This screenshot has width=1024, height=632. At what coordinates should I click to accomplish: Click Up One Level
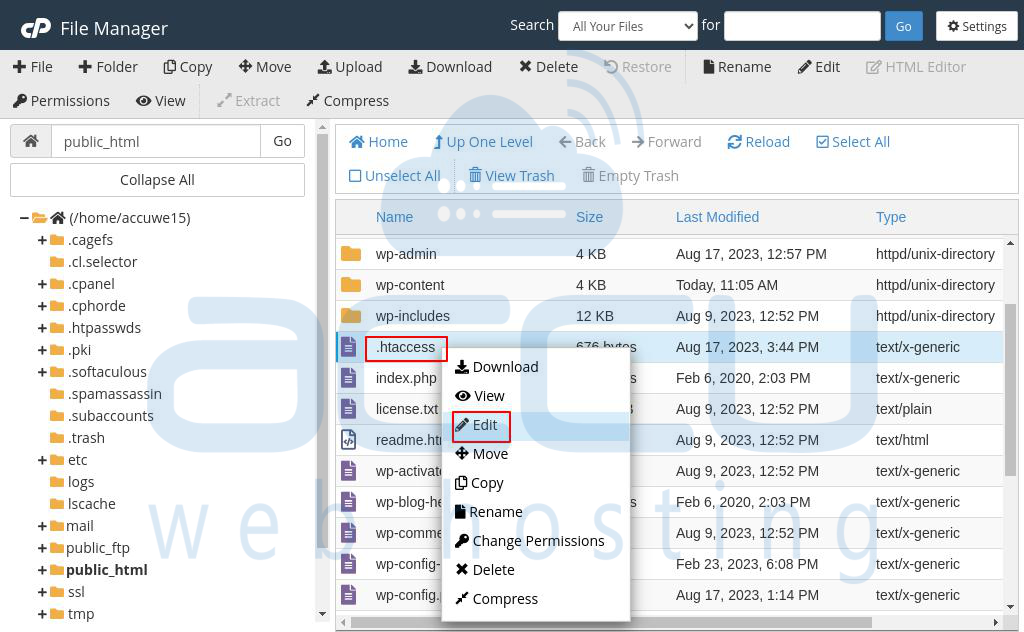[x=483, y=142]
